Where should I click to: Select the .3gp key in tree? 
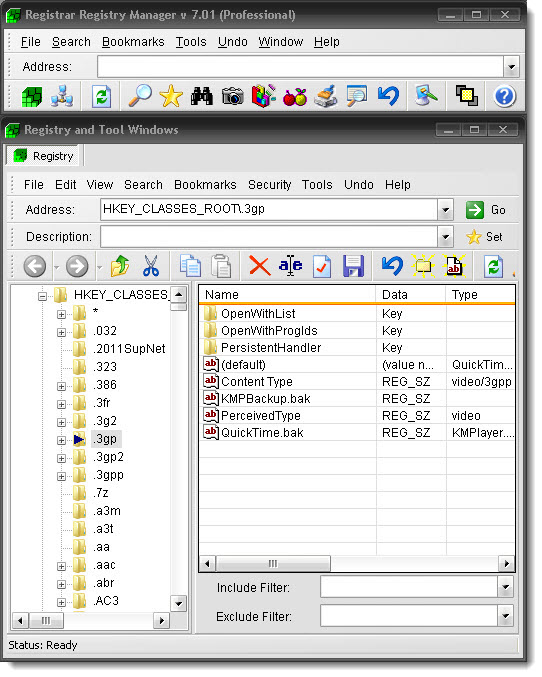click(x=106, y=440)
